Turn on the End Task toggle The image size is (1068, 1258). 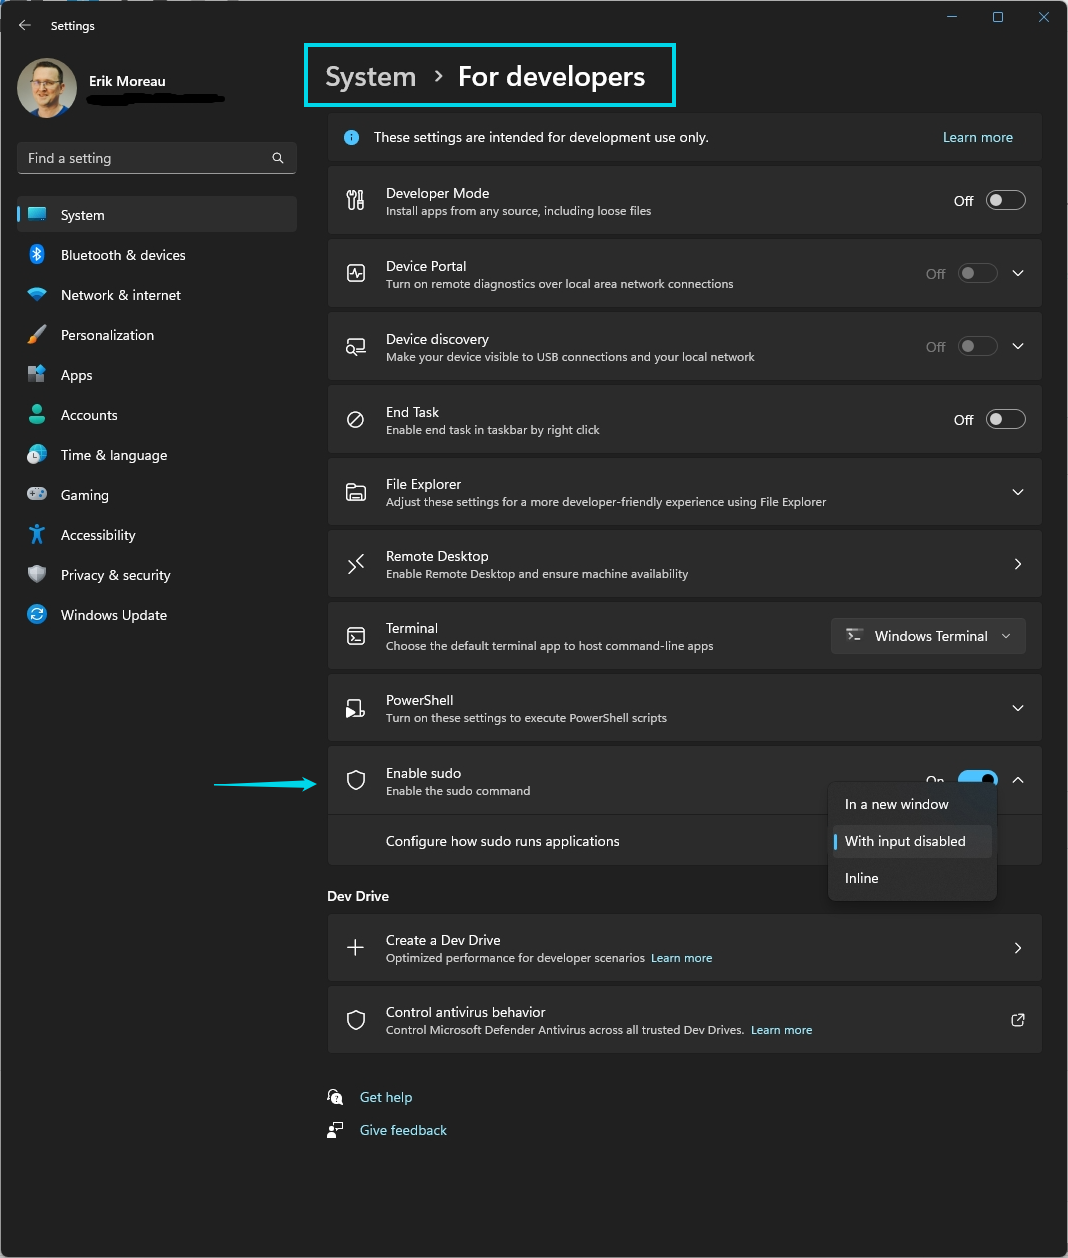pos(1005,420)
